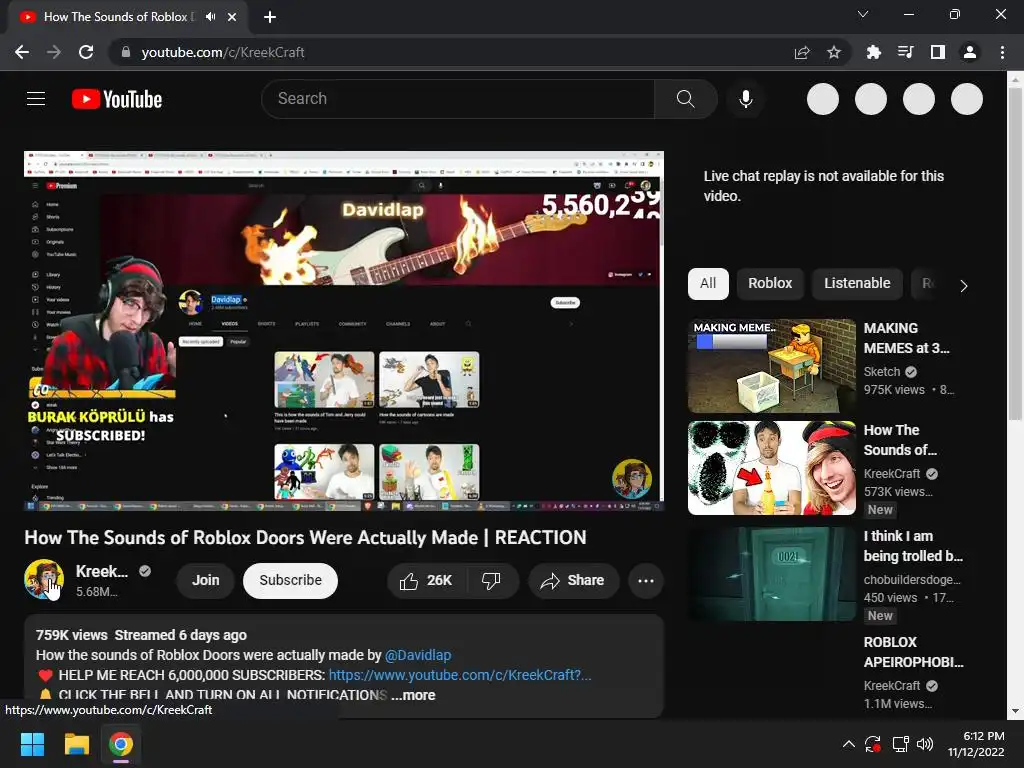The height and width of the screenshot is (768, 1024).
Task: Open the Sketch channel name
Action: 882,372
